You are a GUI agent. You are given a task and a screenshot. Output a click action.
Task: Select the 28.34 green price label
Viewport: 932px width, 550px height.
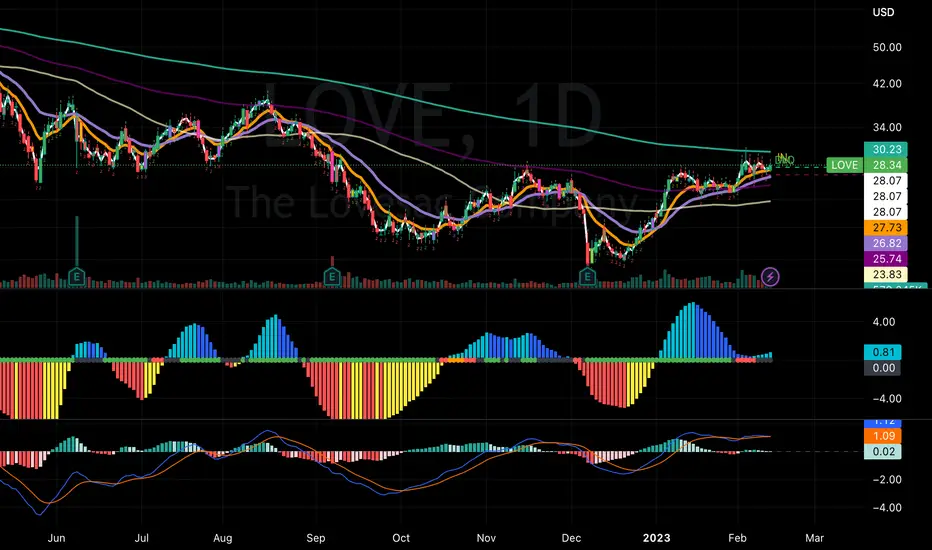click(x=886, y=165)
